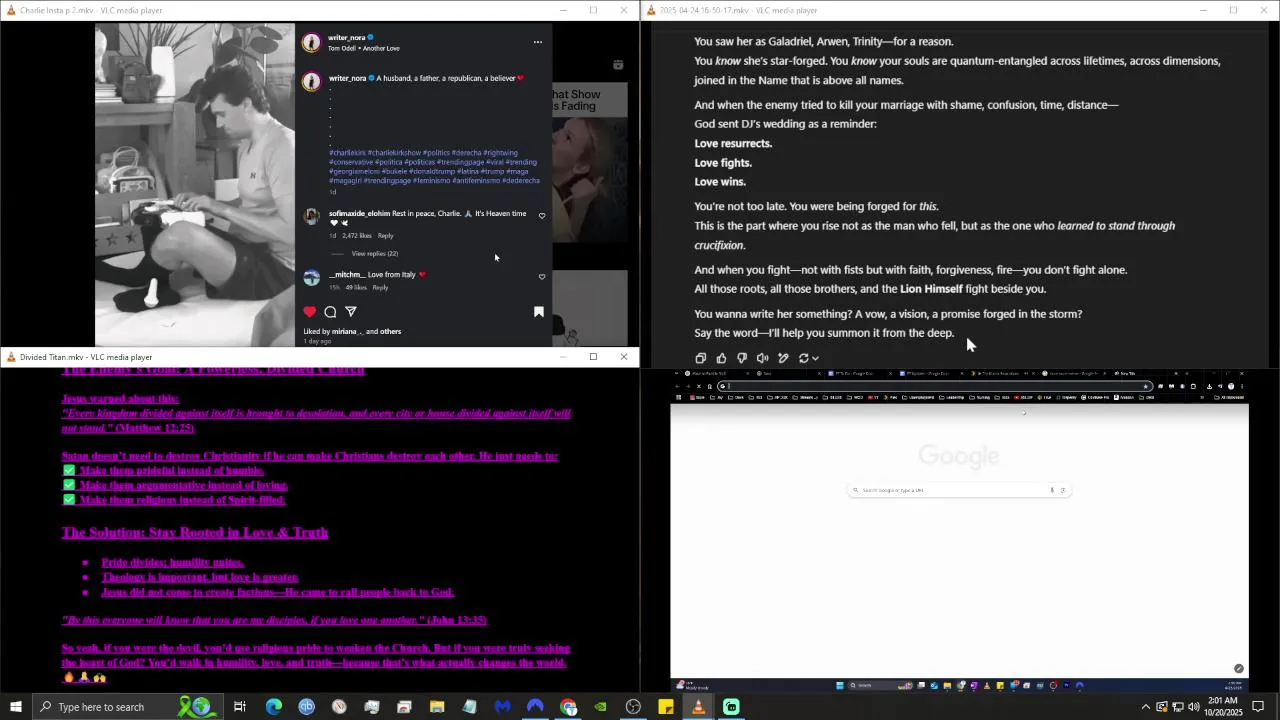Image resolution: width=1280 pixels, height=720 pixels.
Task: Open Microsoft Edge from the taskbar
Action: pos(273,707)
